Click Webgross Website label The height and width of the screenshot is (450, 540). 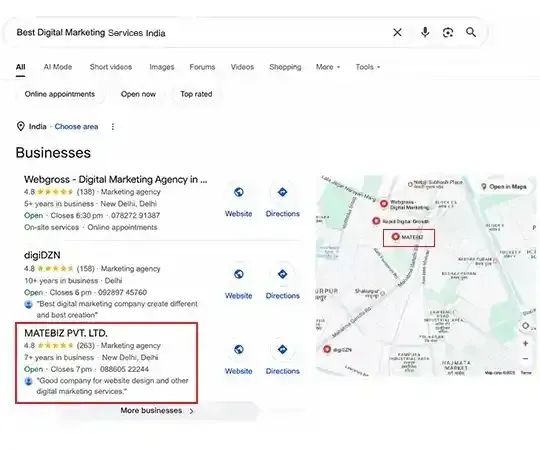(239, 213)
